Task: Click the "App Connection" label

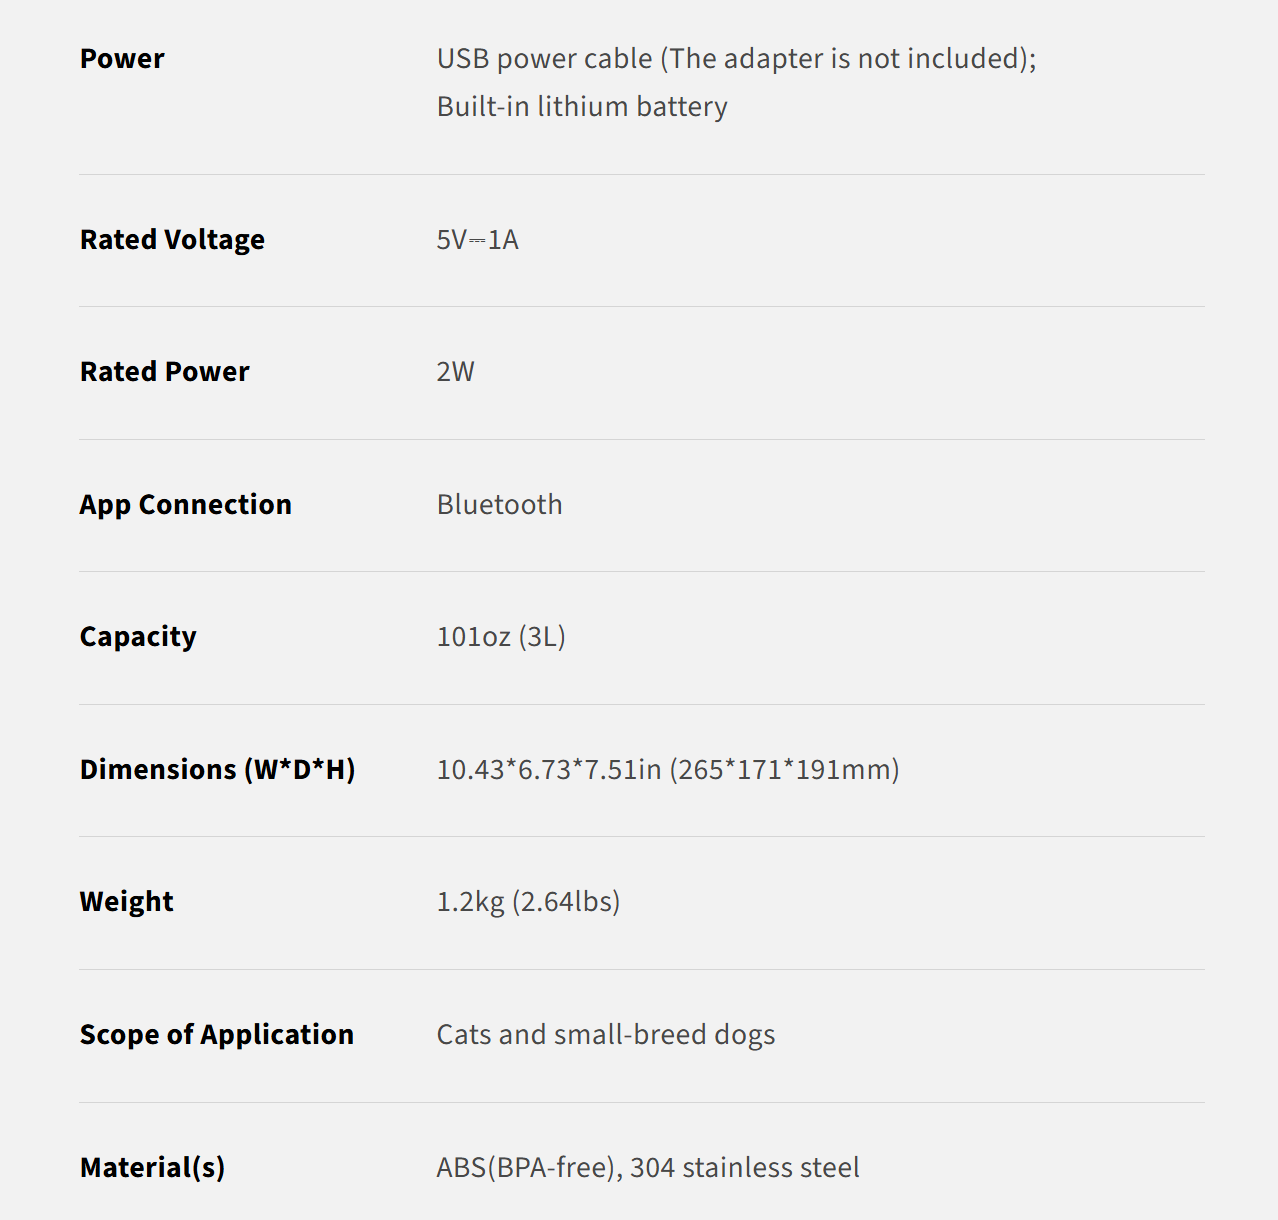Action: 186,505
